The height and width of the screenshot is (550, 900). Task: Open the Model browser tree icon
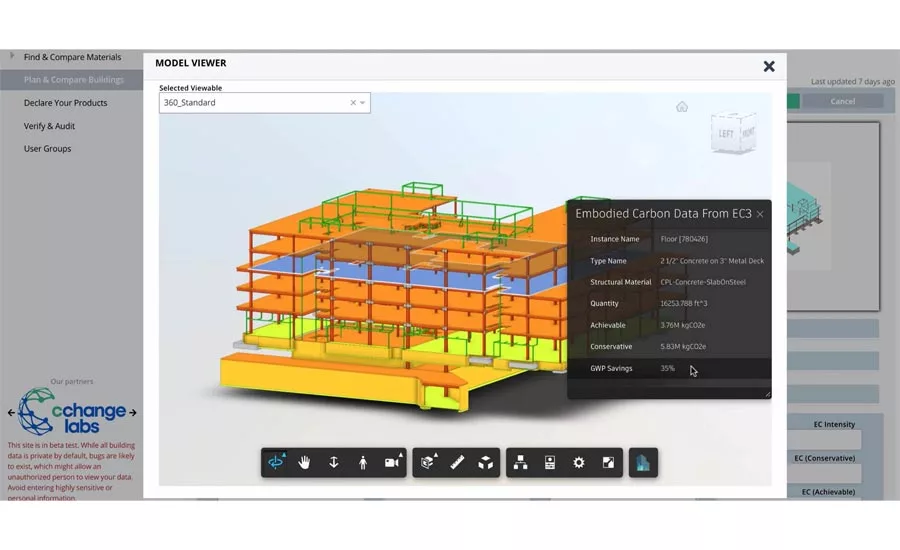tap(521, 462)
